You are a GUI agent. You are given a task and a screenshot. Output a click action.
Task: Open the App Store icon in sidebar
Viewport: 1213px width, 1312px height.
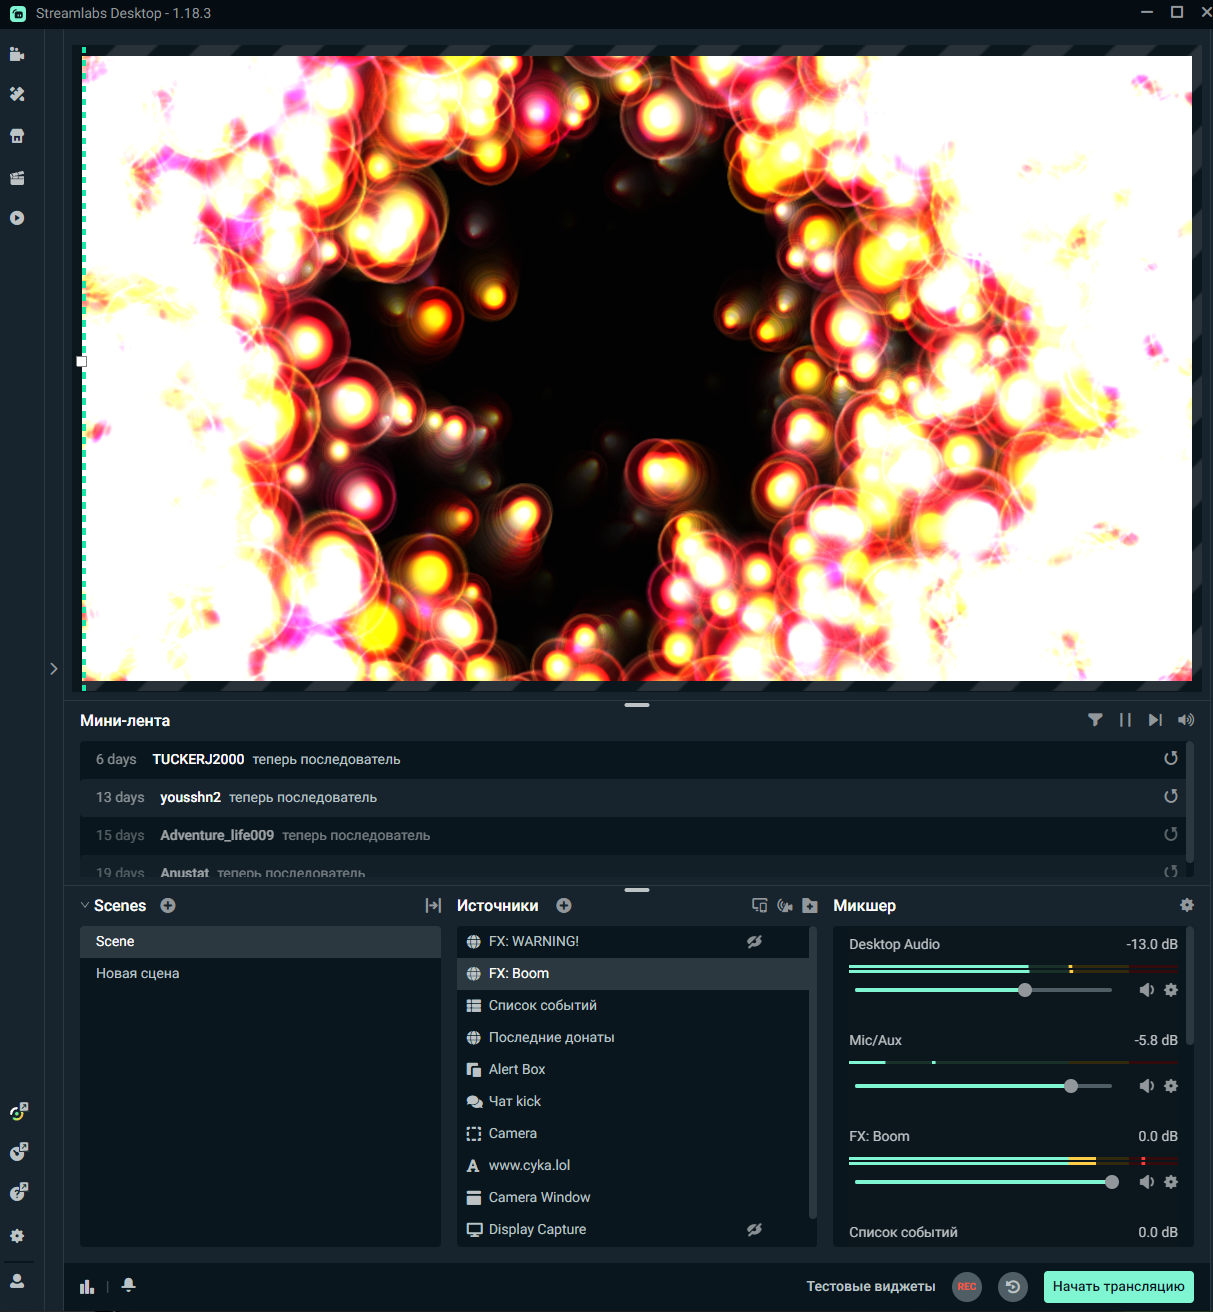(17, 136)
